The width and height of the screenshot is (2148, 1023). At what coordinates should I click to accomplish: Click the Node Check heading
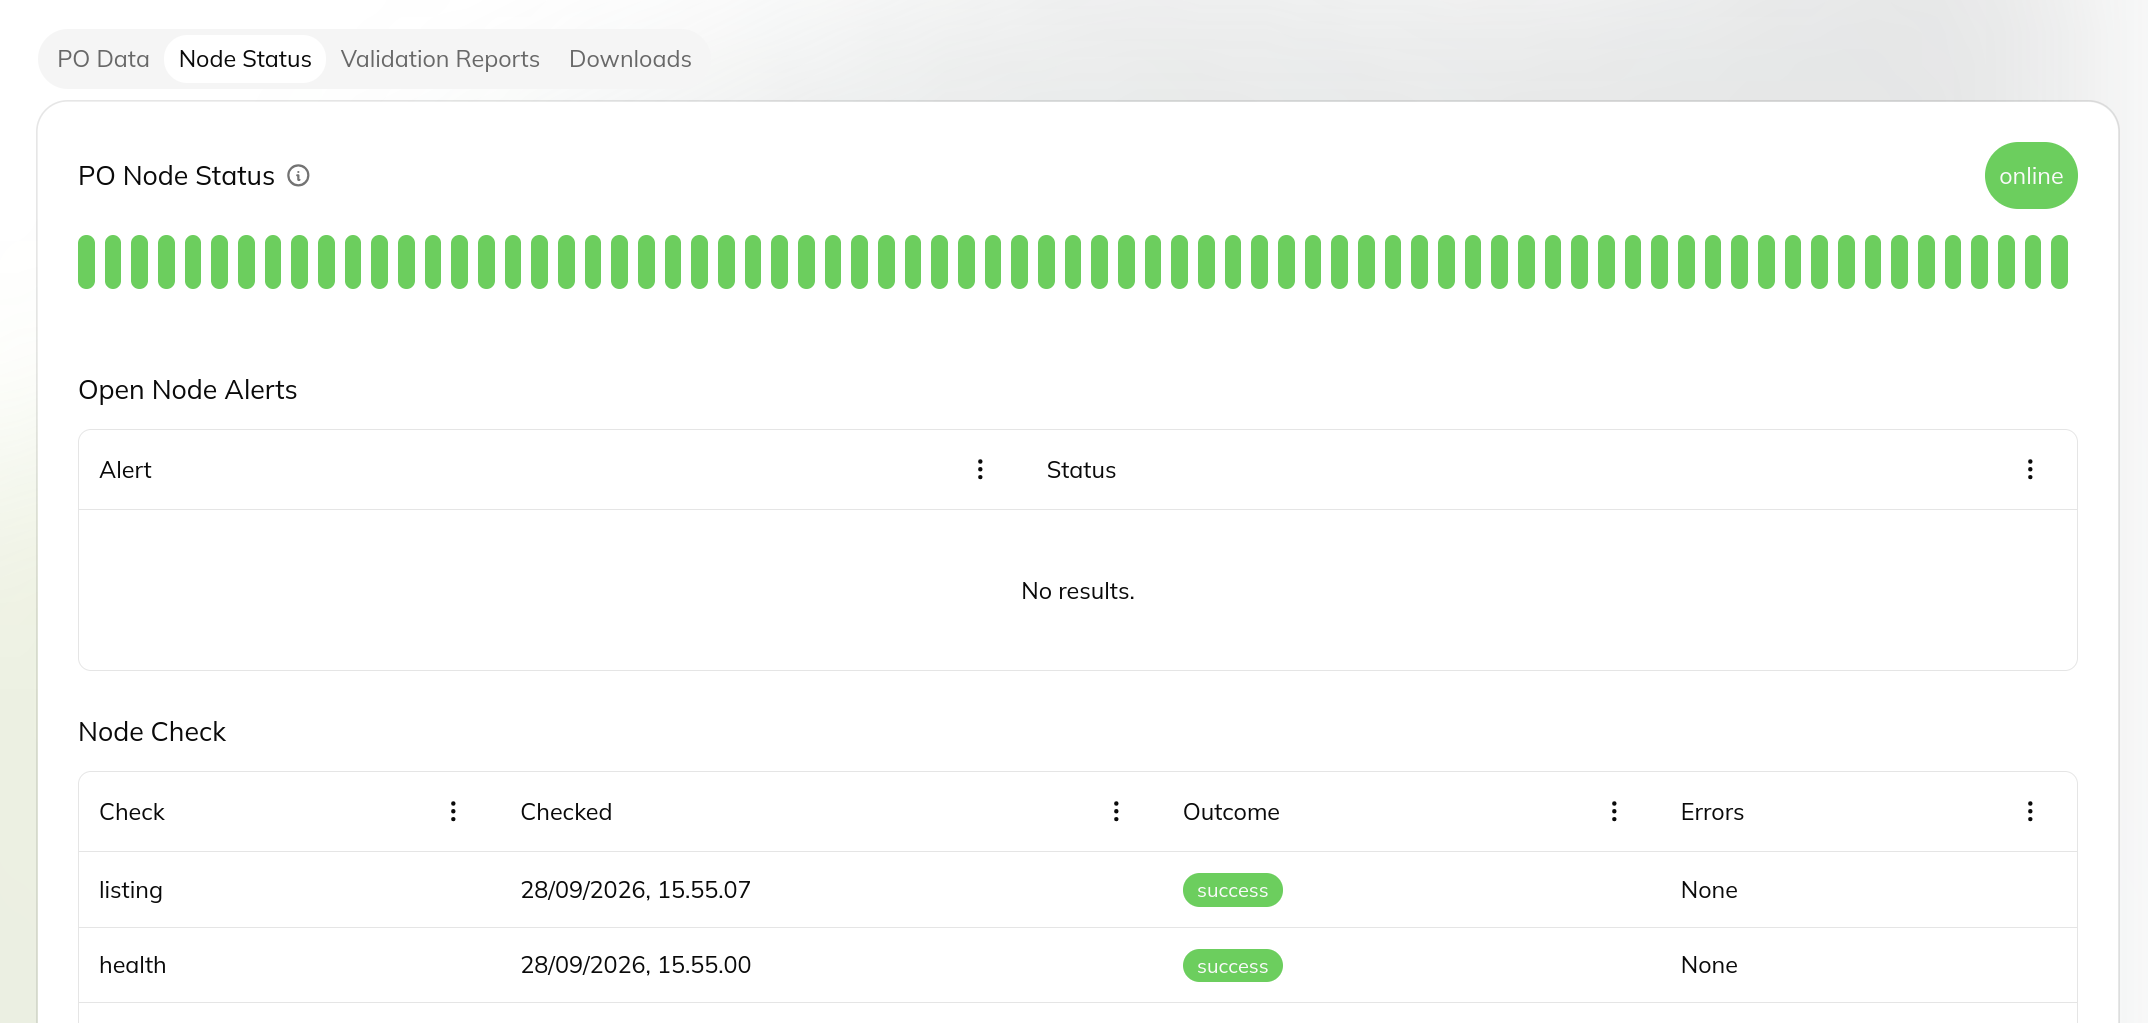pos(152,732)
